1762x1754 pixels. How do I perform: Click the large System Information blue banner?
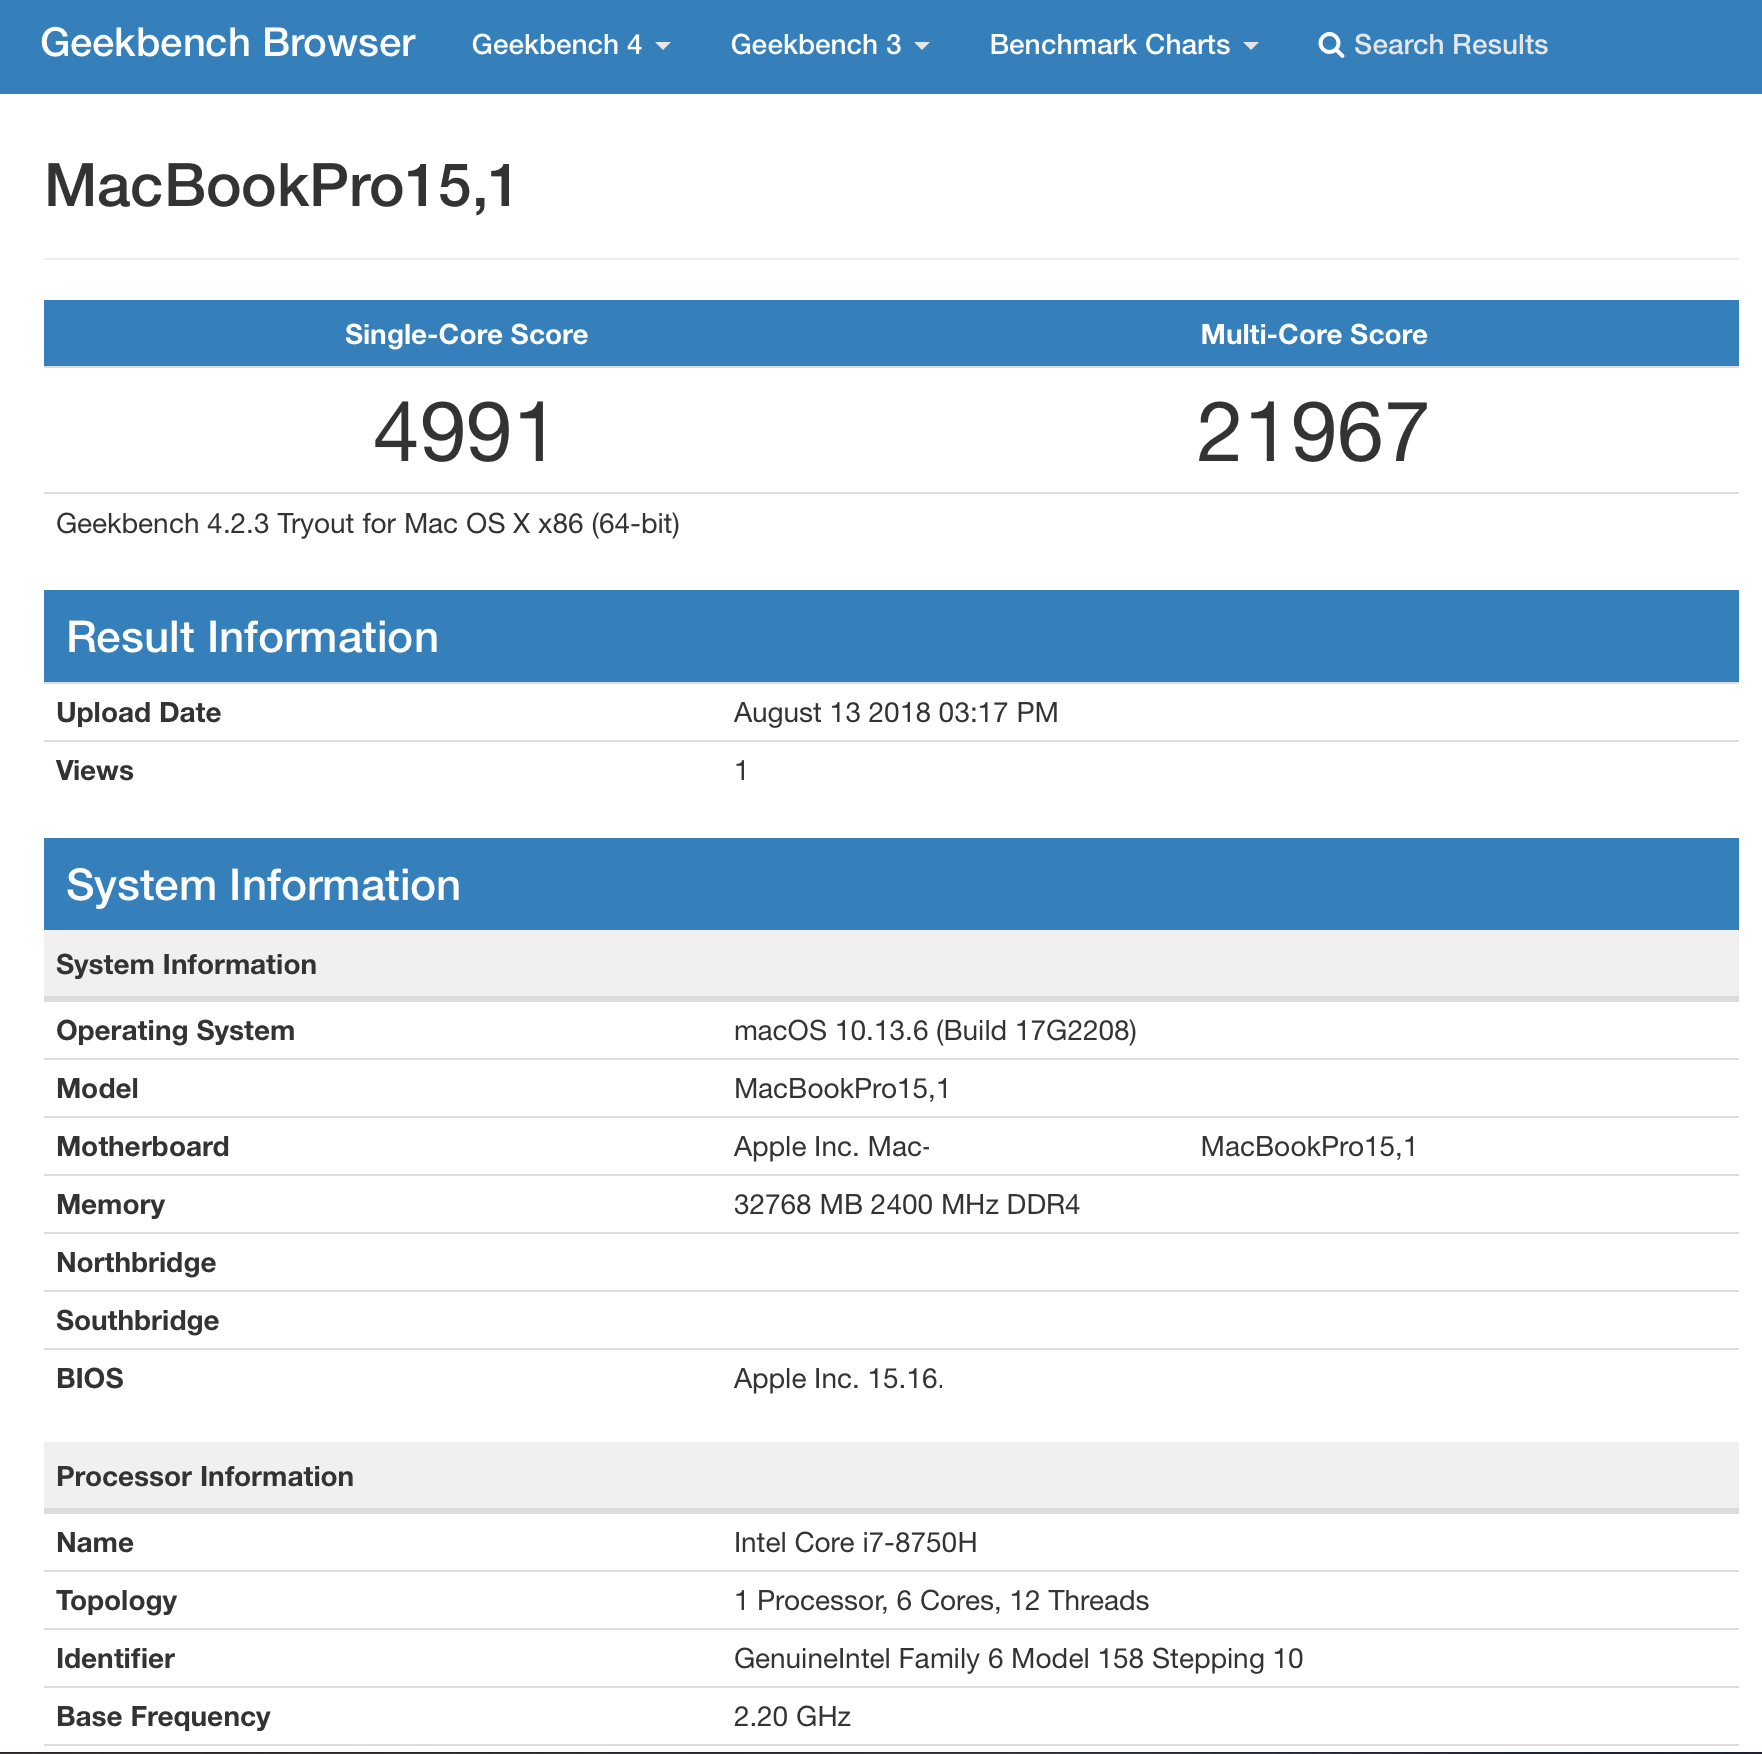(x=891, y=884)
